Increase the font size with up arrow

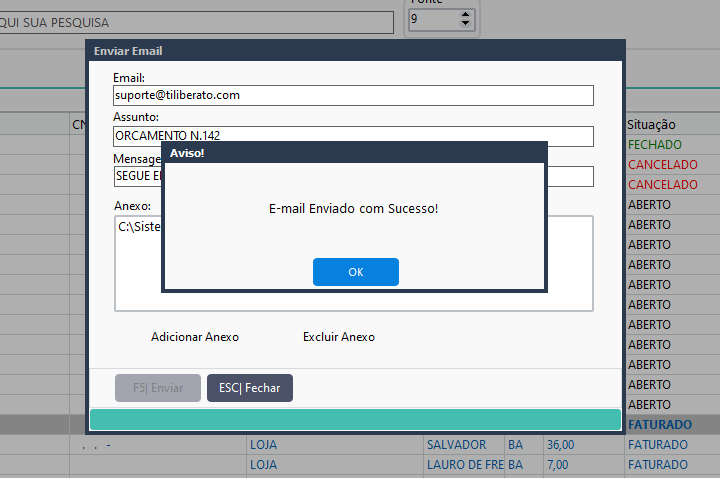465,15
